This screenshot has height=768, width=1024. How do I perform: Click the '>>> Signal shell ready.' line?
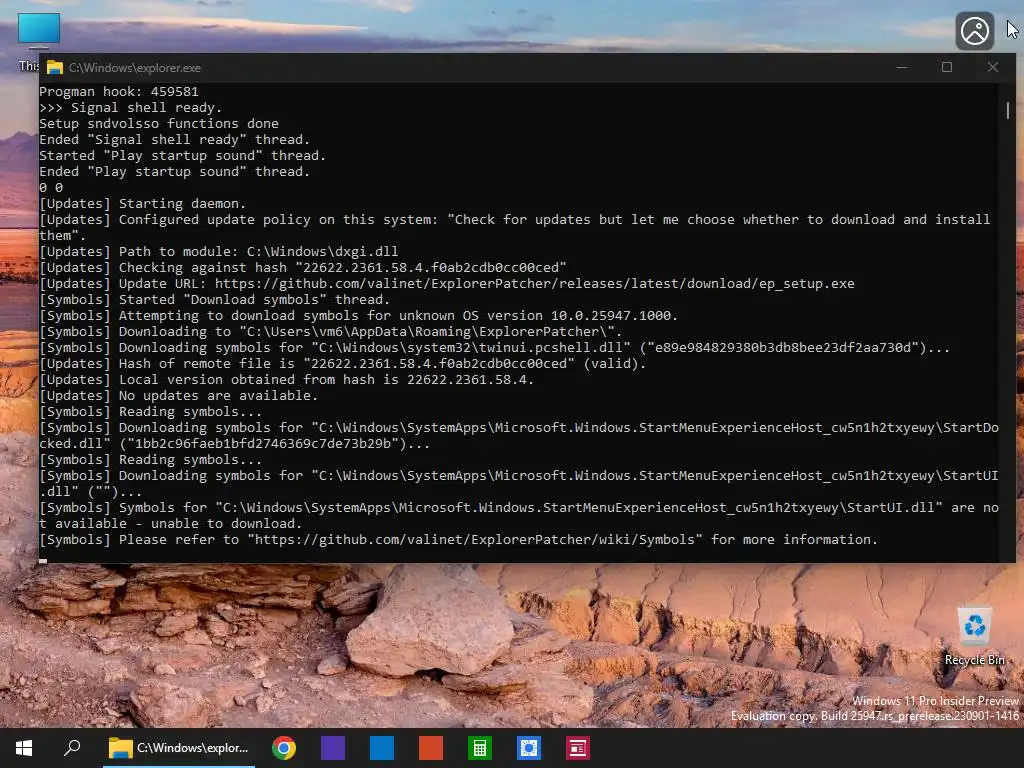coord(131,107)
